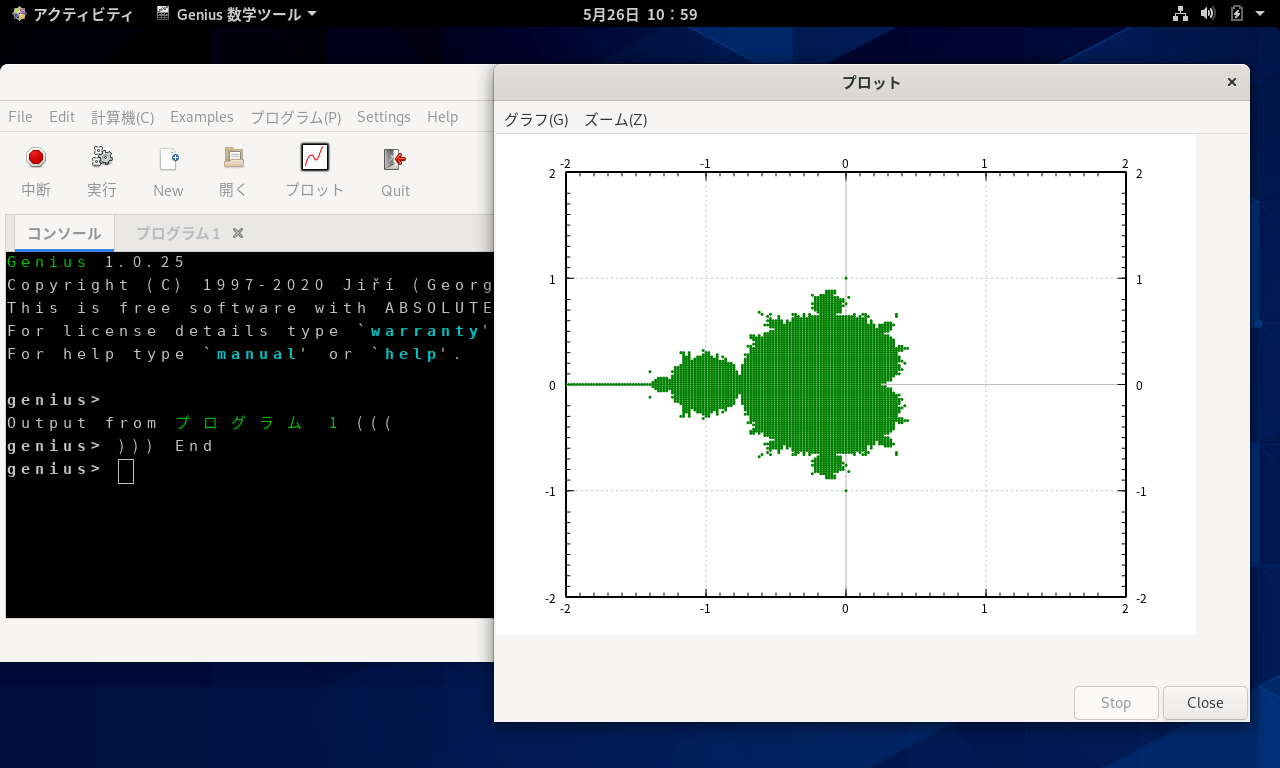The image size is (1280, 768).
Task: Open the ズーム(Z) menu in plot window
Action: 616,120
